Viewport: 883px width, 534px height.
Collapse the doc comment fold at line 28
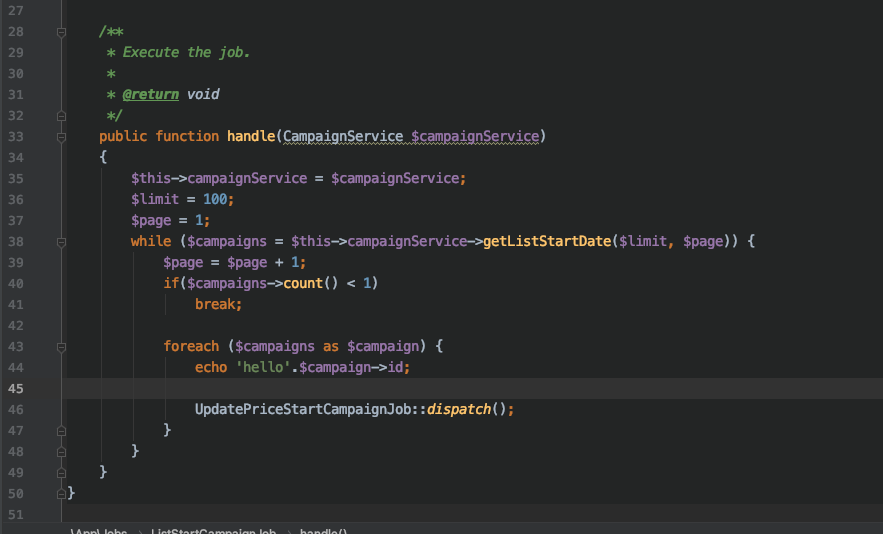(61, 32)
